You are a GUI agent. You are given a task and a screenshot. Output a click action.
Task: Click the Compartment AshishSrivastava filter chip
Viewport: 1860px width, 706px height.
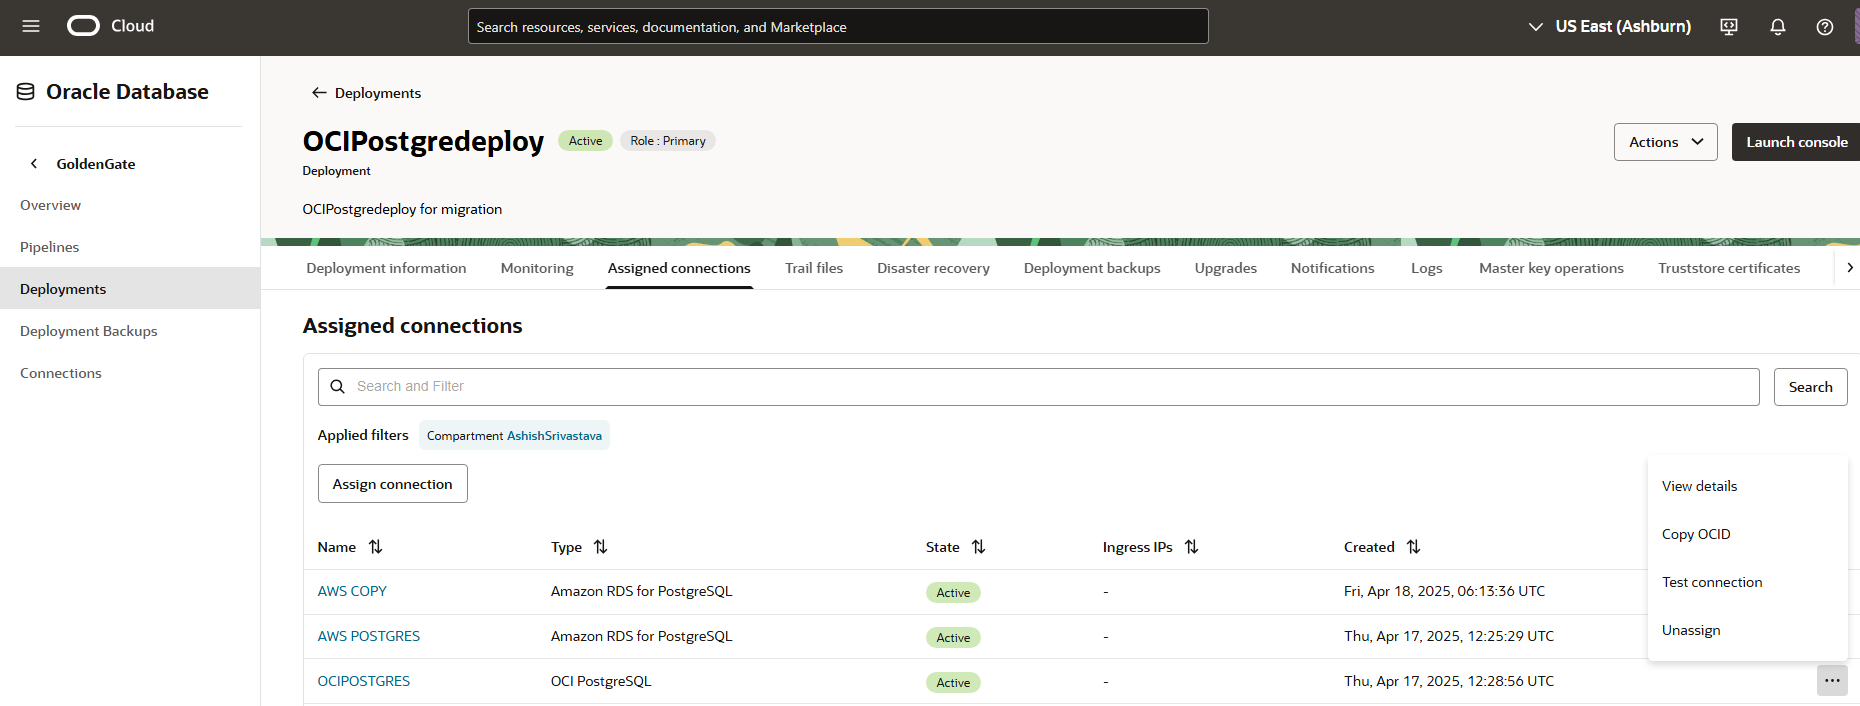click(514, 436)
